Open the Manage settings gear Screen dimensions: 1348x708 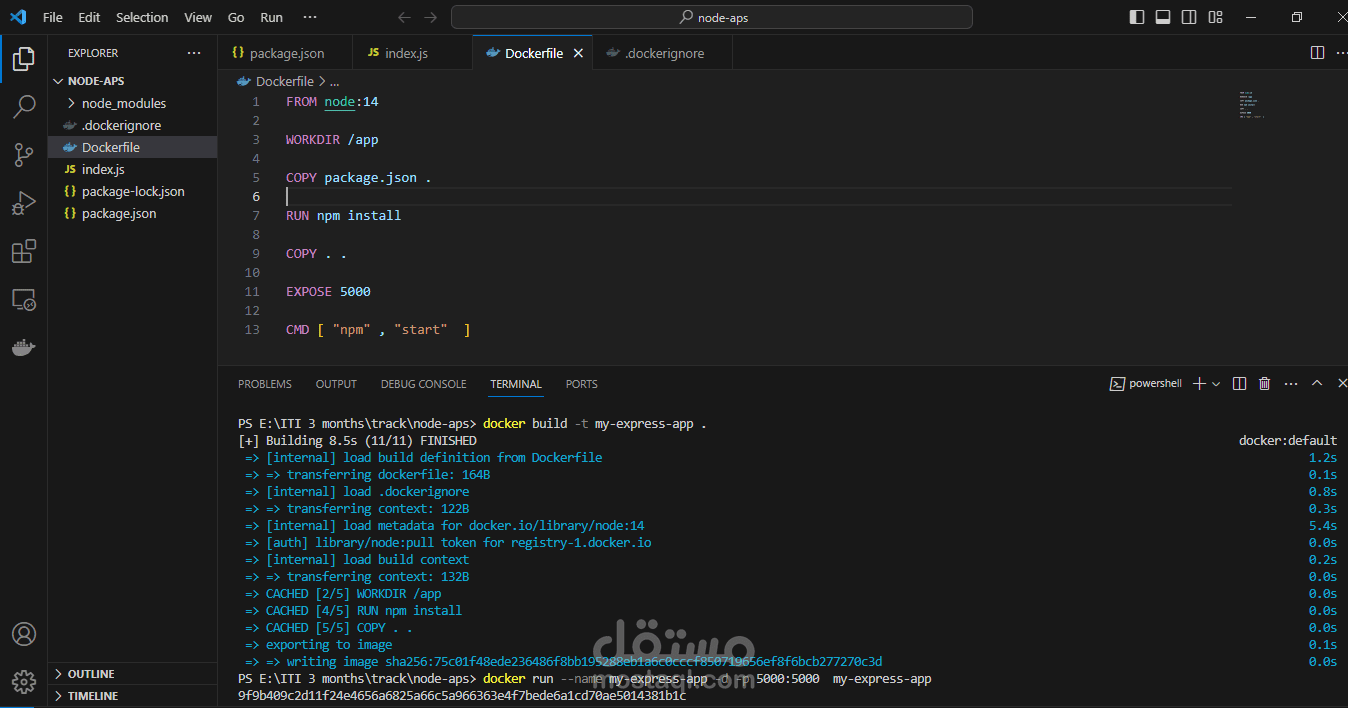[22, 681]
